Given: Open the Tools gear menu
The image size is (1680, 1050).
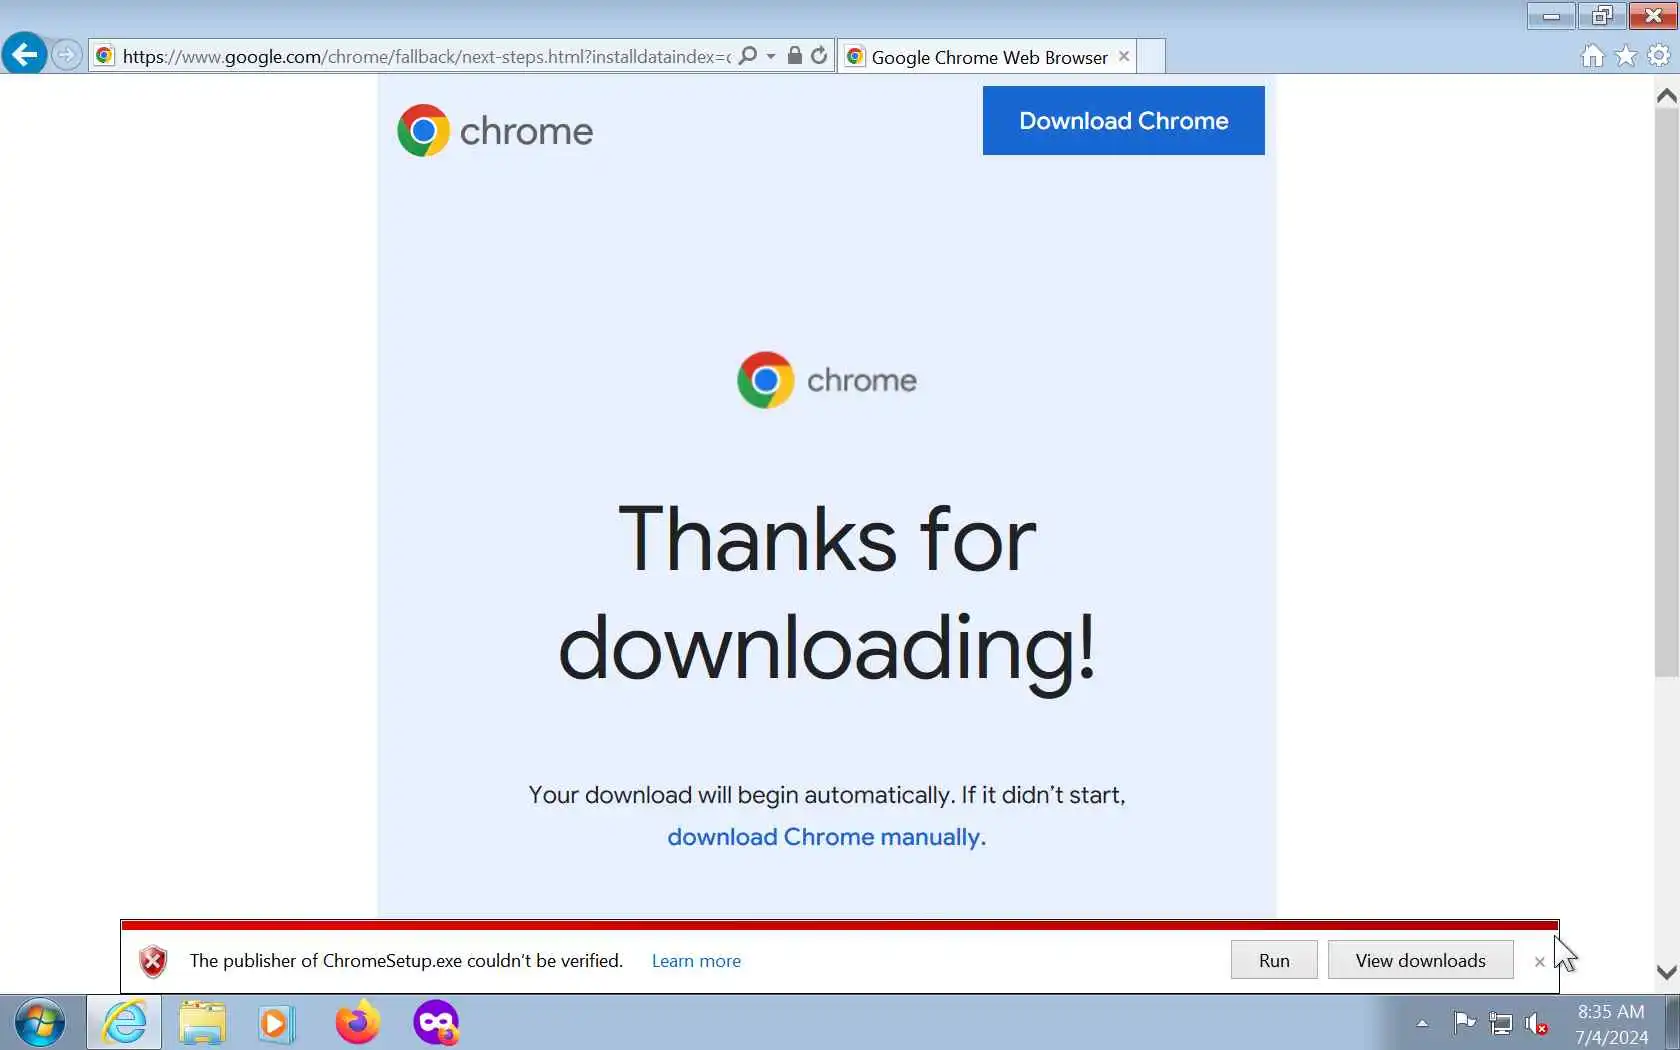Looking at the screenshot, I should click(x=1659, y=56).
